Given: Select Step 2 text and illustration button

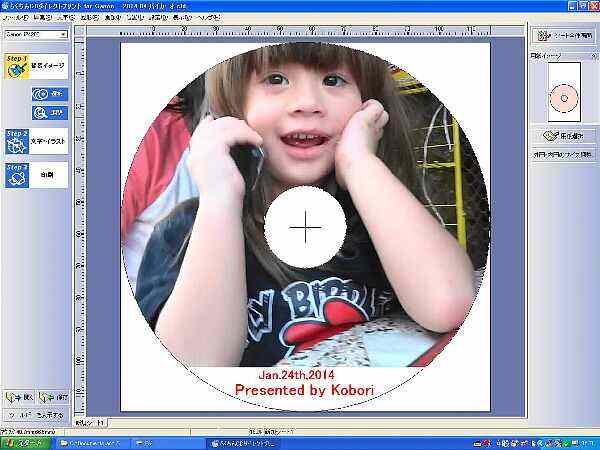Looking at the screenshot, I should (x=36, y=141).
